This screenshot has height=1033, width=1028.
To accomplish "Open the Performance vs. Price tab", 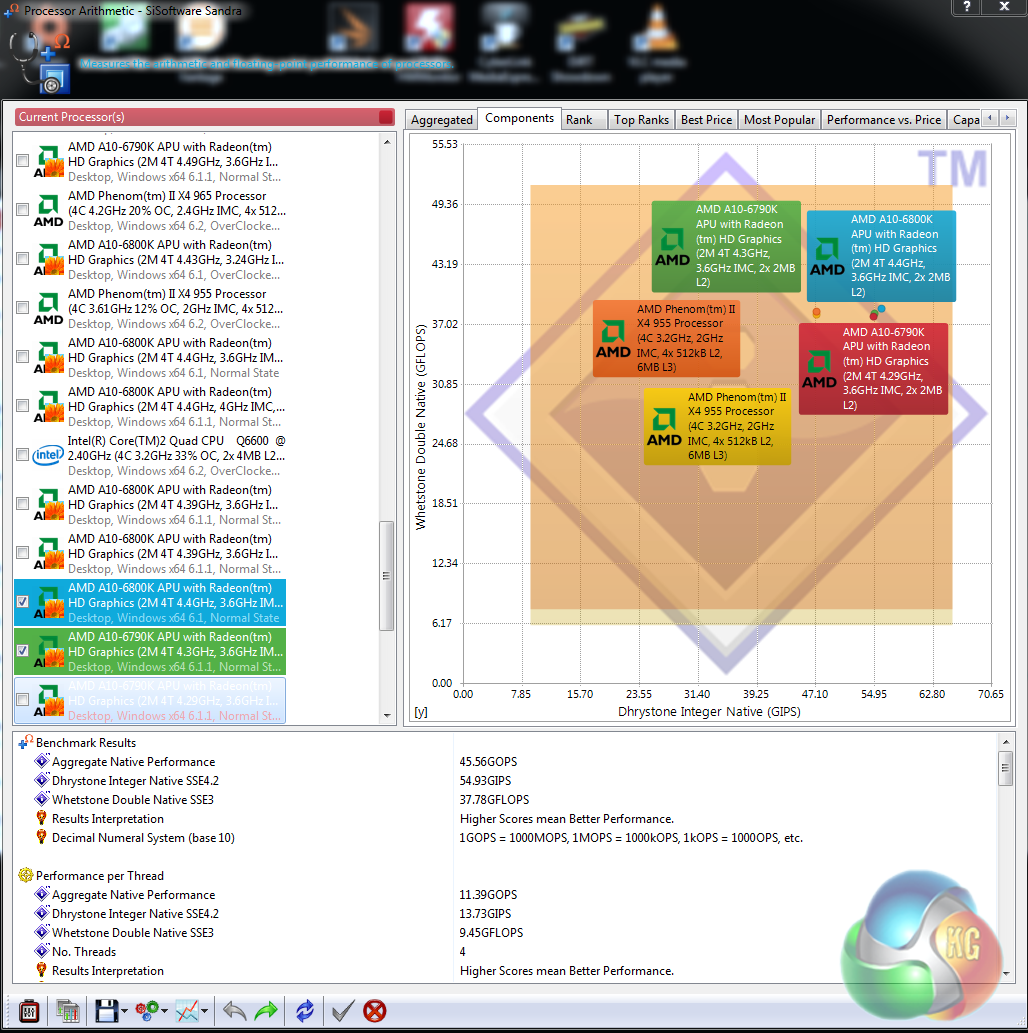I will pyautogui.click(x=884, y=120).
